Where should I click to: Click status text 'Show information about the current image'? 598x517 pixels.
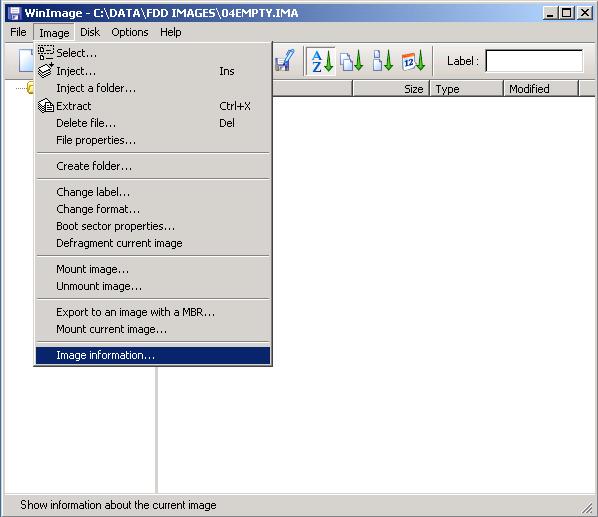coord(118,505)
